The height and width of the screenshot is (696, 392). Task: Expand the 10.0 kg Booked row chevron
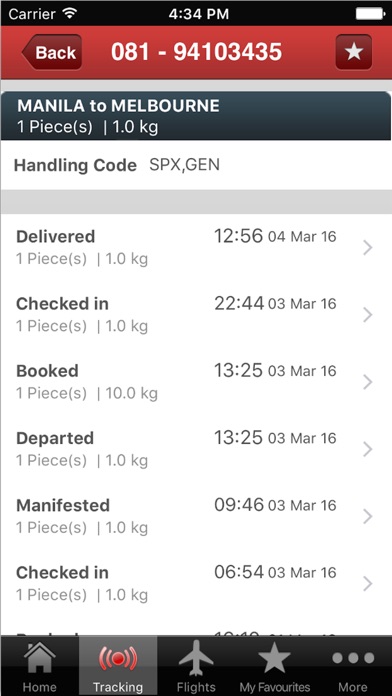pyautogui.click(x=368, y=382)
